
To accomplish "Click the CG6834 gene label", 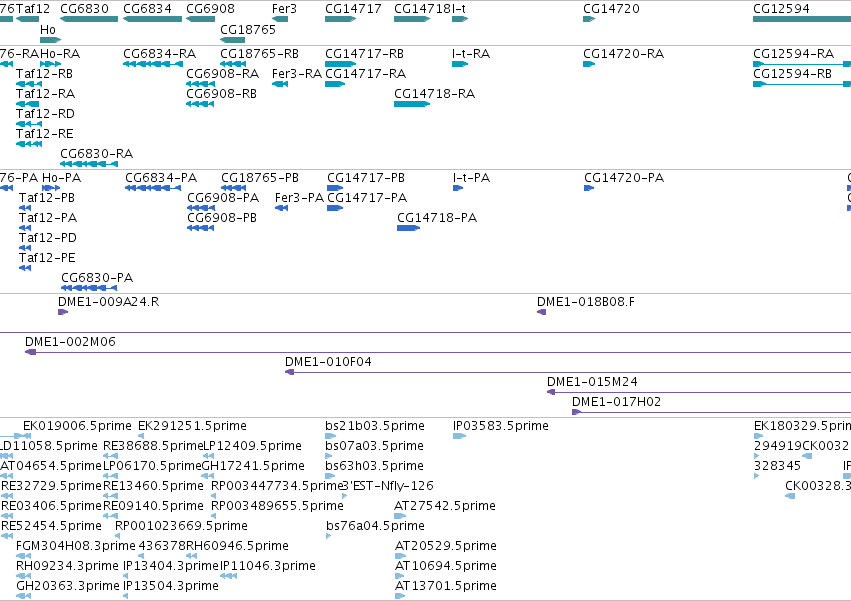I will point(147,9).
